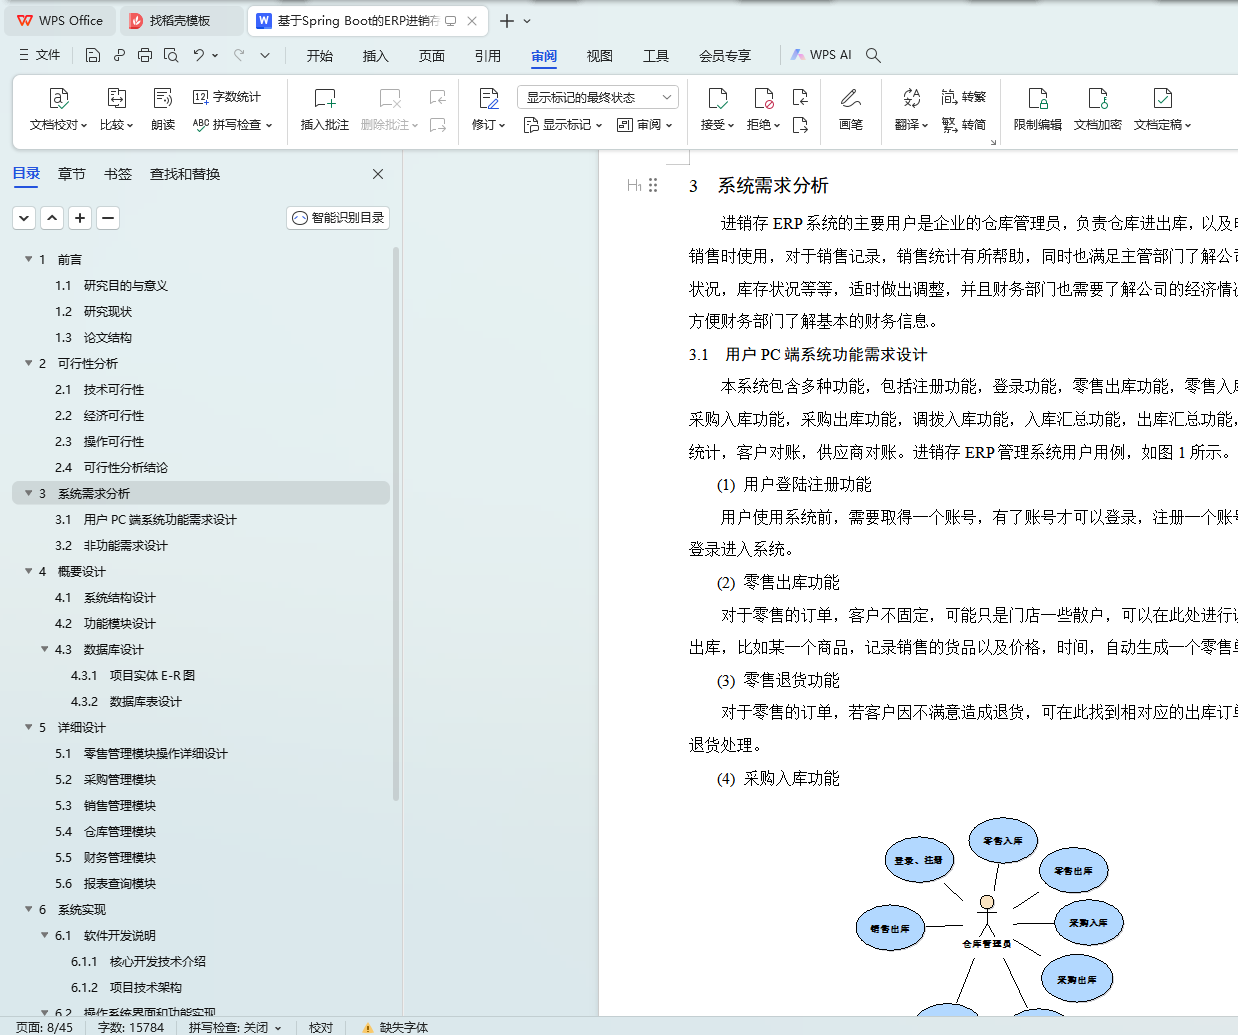1238x1035 pixels.
Task: Collapse section 4 概要设计 triangle
Action: 29,571
